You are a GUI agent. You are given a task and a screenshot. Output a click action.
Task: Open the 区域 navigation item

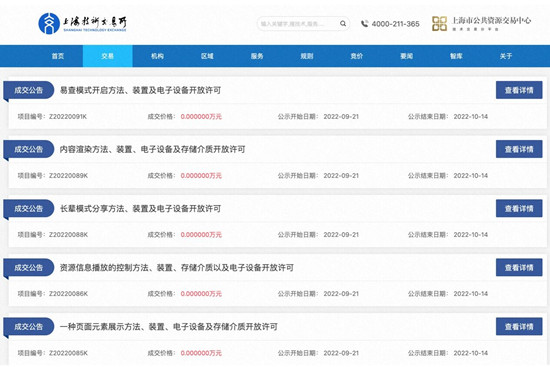click(207, 56)
